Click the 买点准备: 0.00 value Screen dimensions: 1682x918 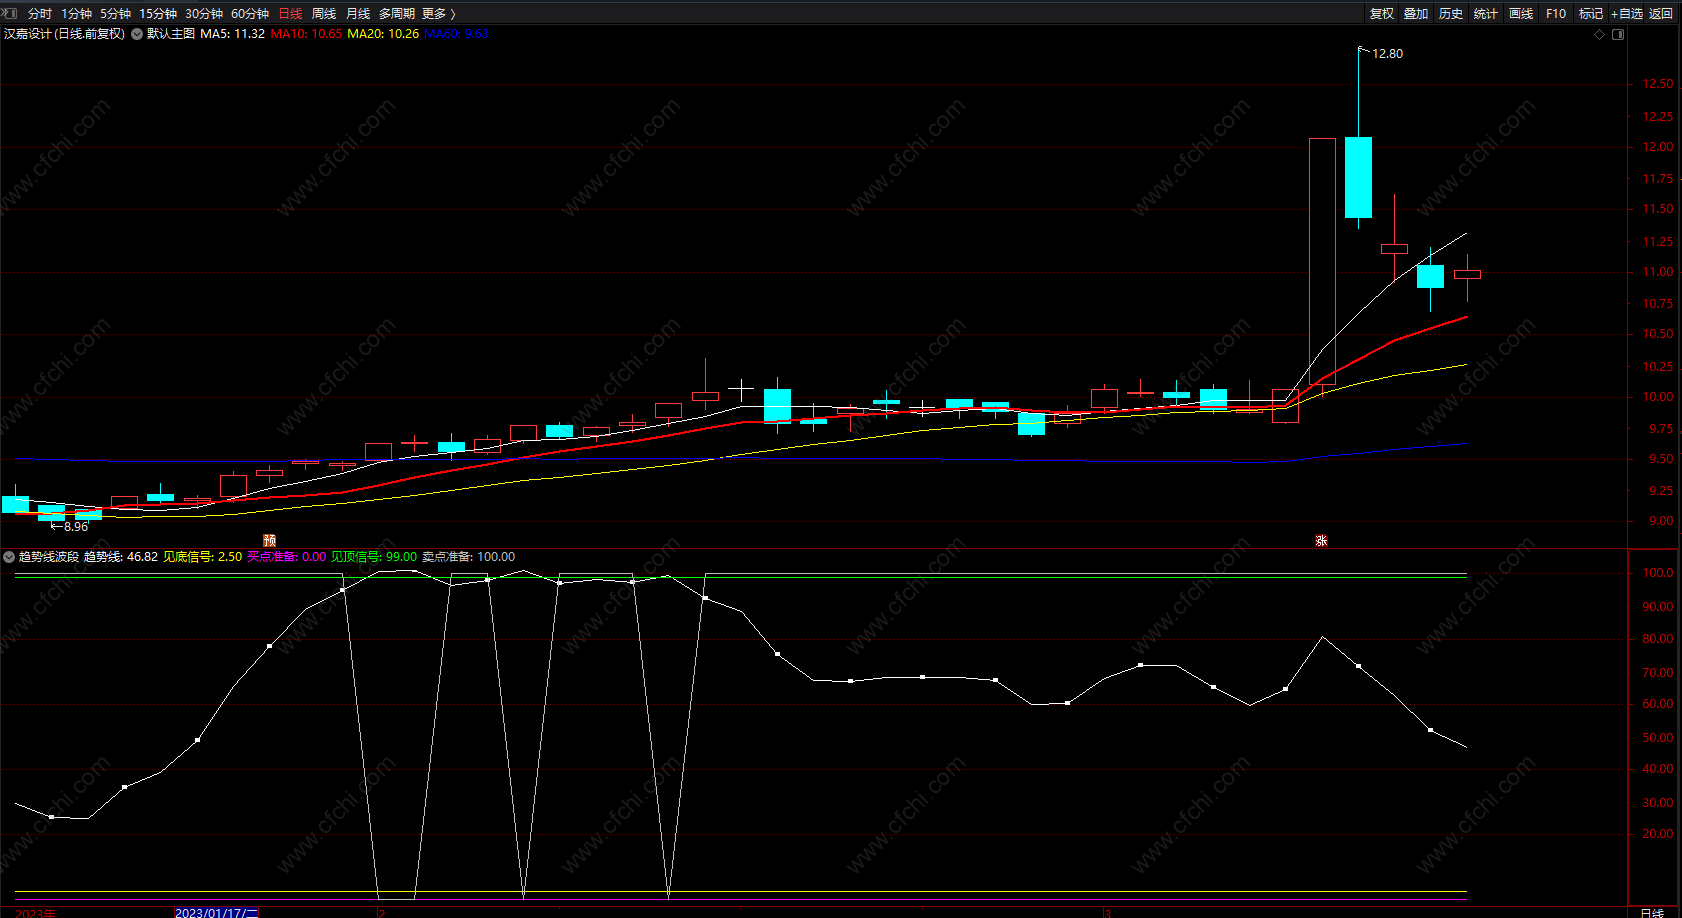[x=287, y=557]
